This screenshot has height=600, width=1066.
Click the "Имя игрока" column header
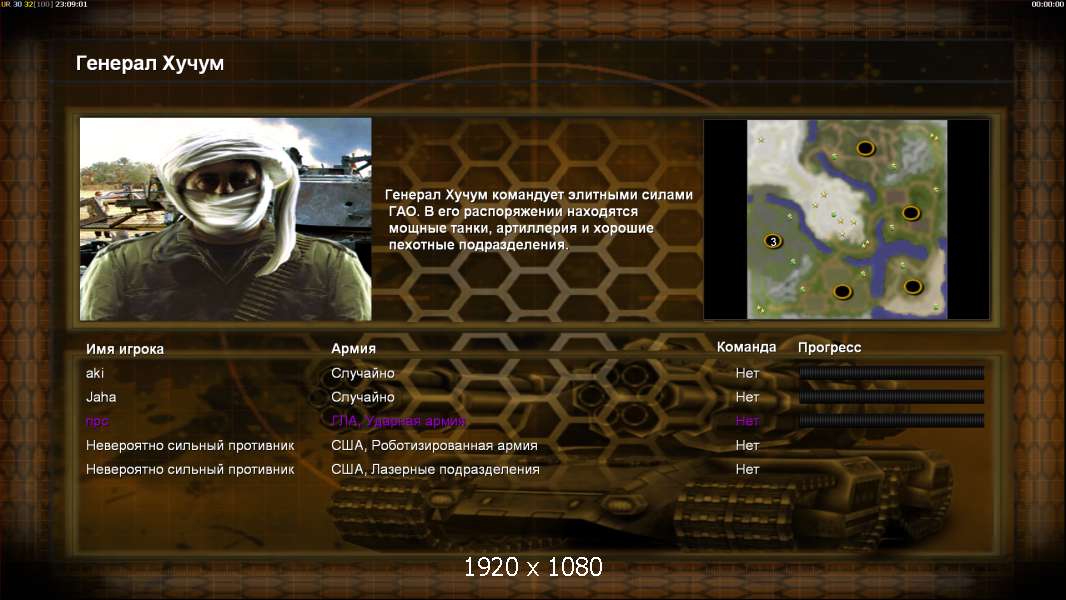click(x=124, y=349)
